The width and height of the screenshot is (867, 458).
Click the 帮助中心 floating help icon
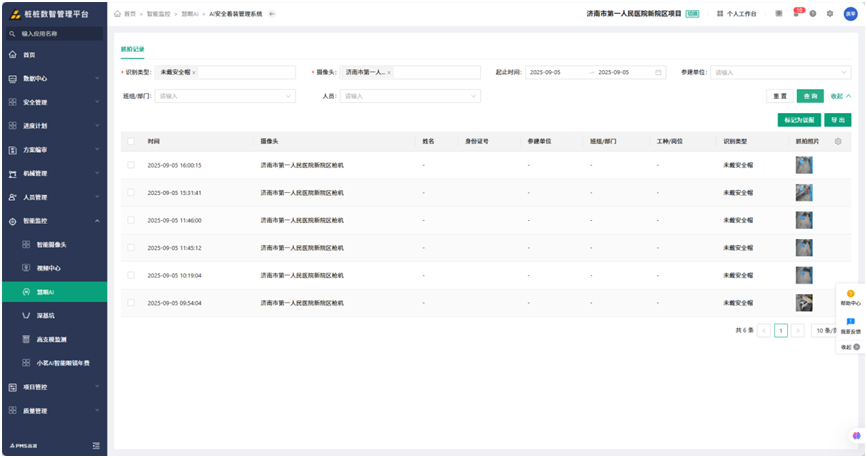point(850,297)
